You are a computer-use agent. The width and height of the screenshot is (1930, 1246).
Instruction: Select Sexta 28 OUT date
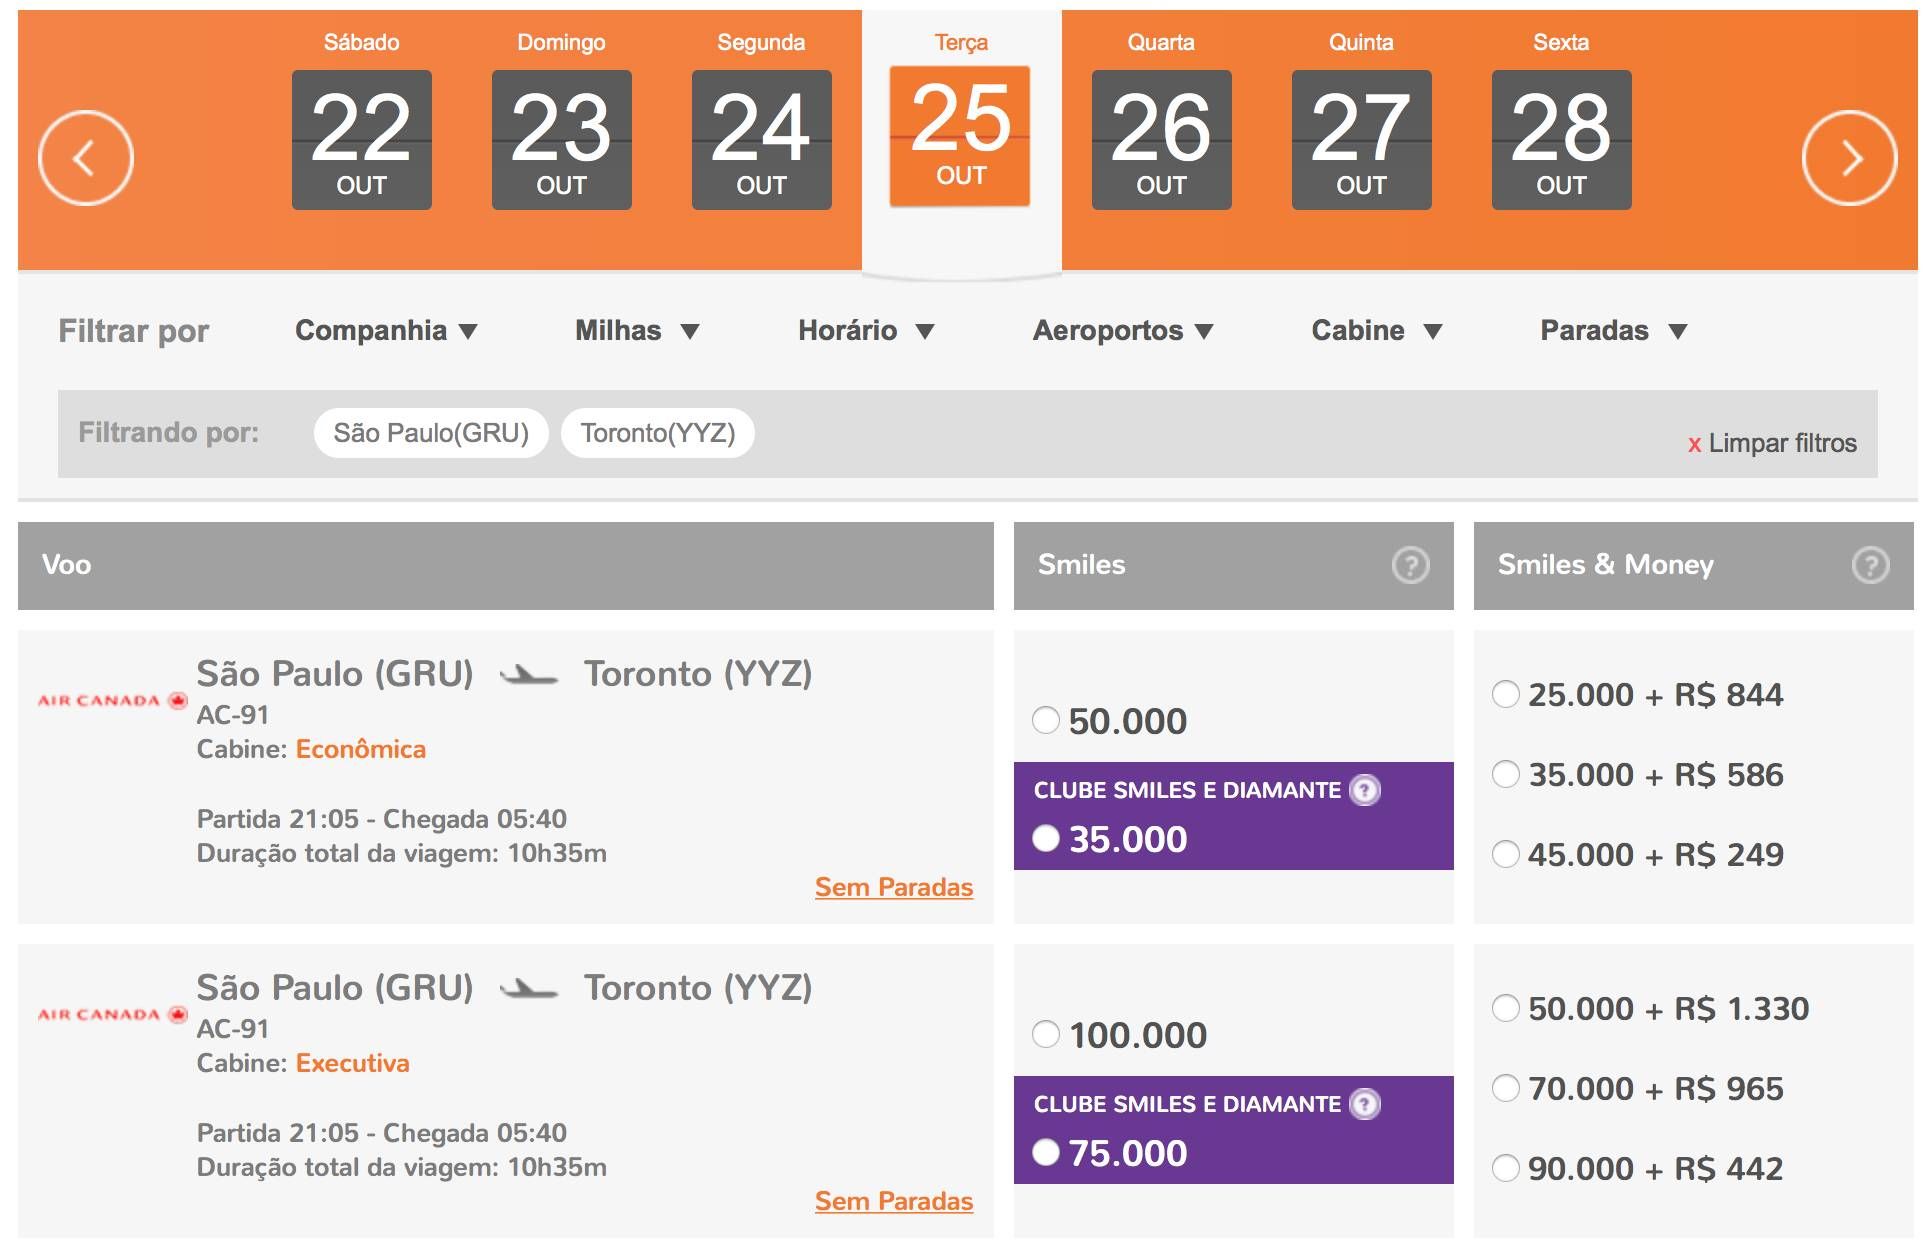[1561, 139]
